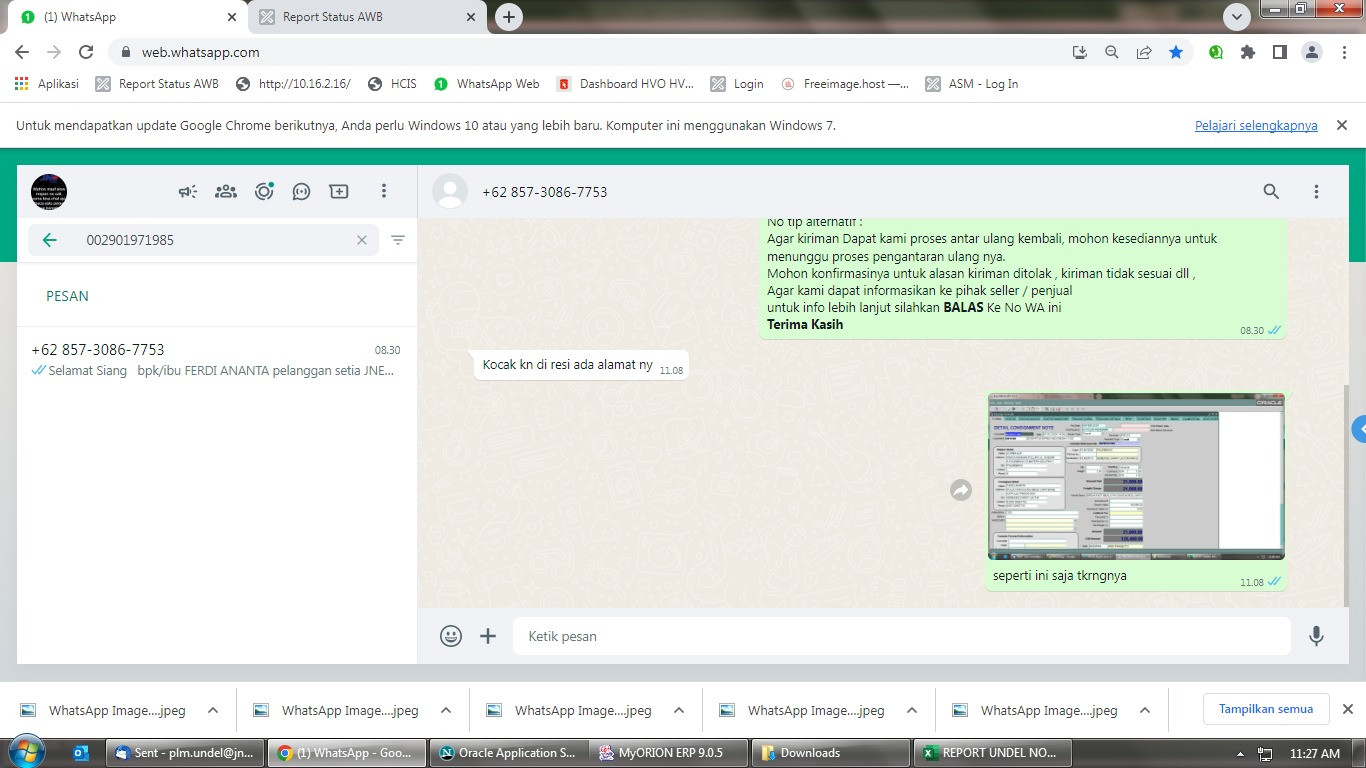The height and width of the screenshot is (768, 1366).
Task: Toggle the Chrome side panel icon
Action: (x=1280, y=52)
